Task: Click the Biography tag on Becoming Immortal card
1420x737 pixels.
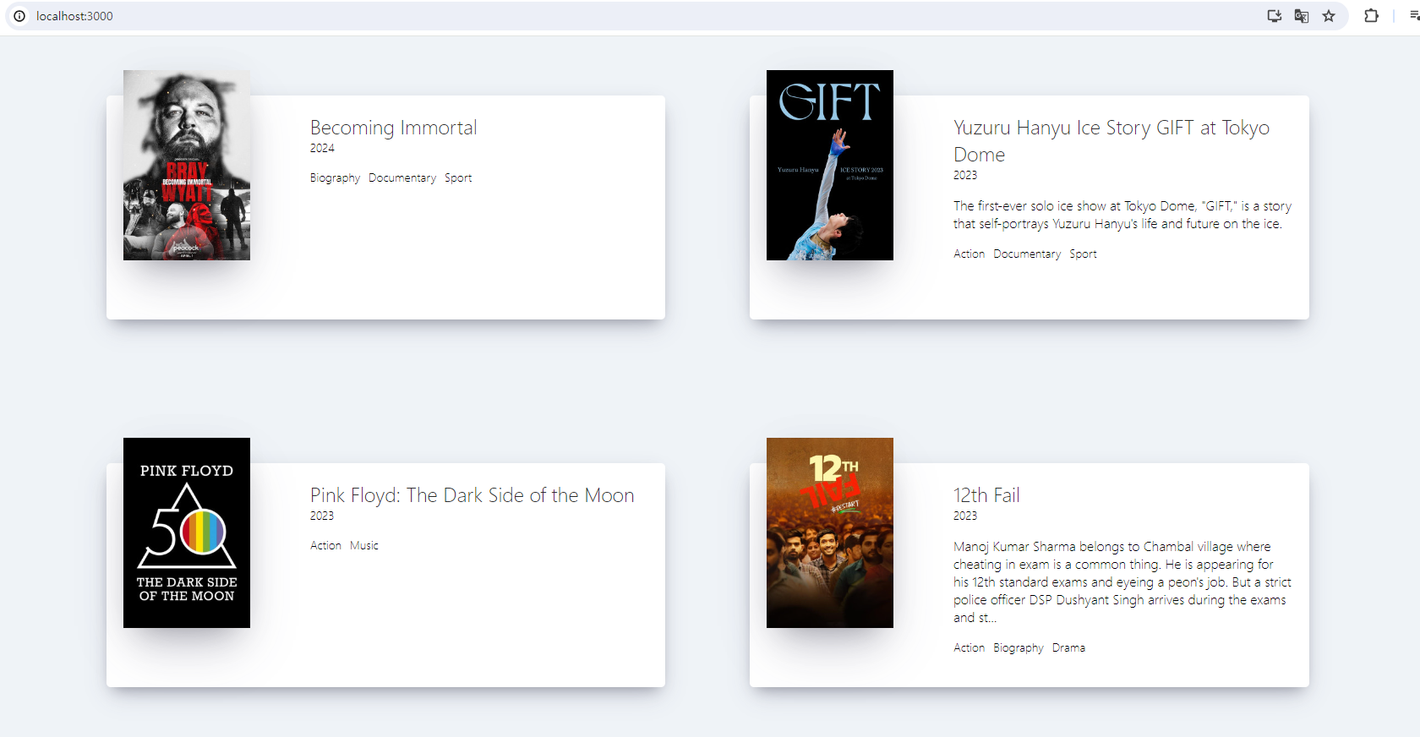Action: pos(335,178)
